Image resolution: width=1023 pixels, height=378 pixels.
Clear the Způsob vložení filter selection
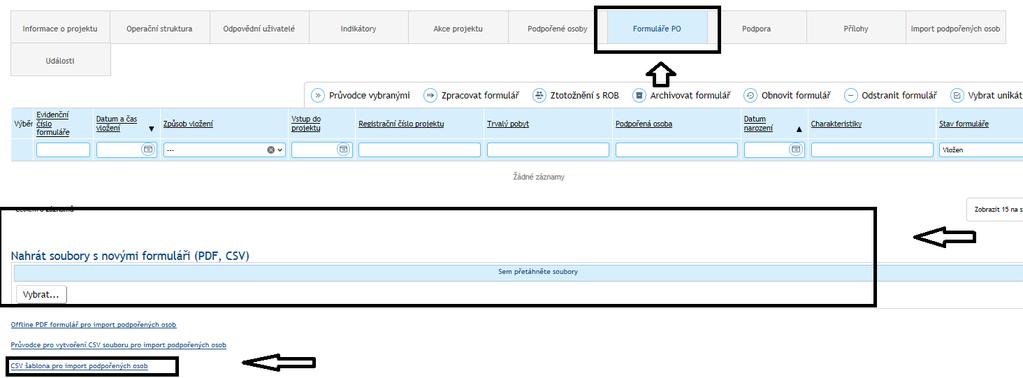[x=271, y=150]
